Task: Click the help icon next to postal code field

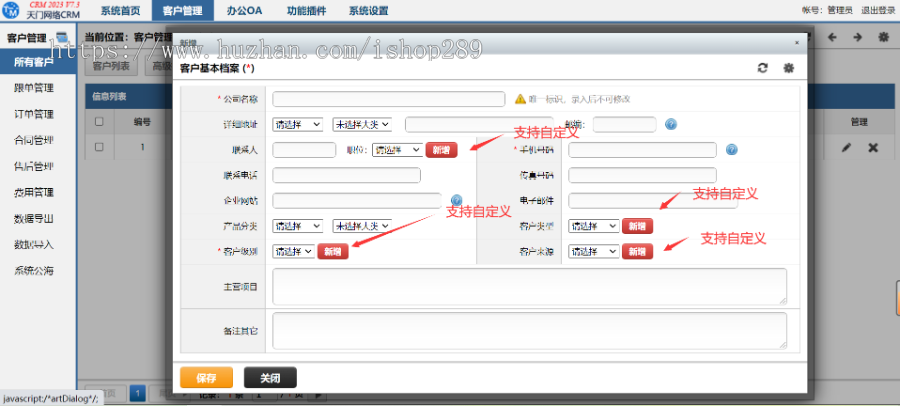Action: pyautogui.click(x=670, y=124)
